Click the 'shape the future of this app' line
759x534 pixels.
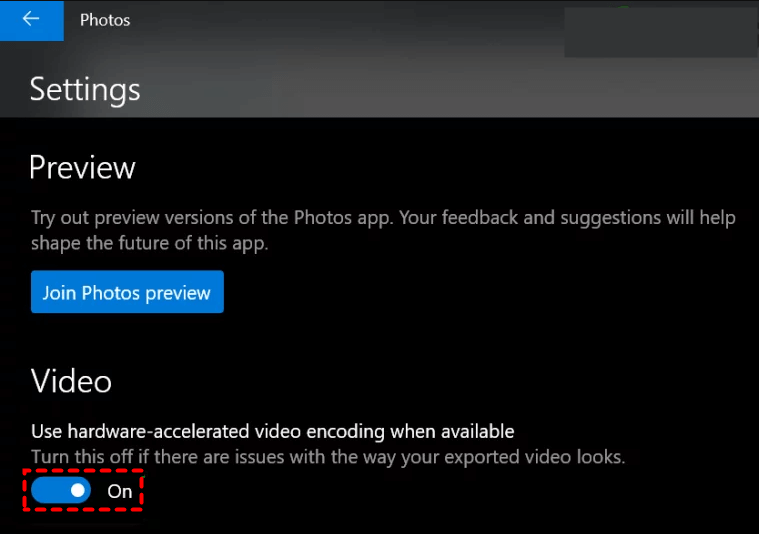[150, 243]
